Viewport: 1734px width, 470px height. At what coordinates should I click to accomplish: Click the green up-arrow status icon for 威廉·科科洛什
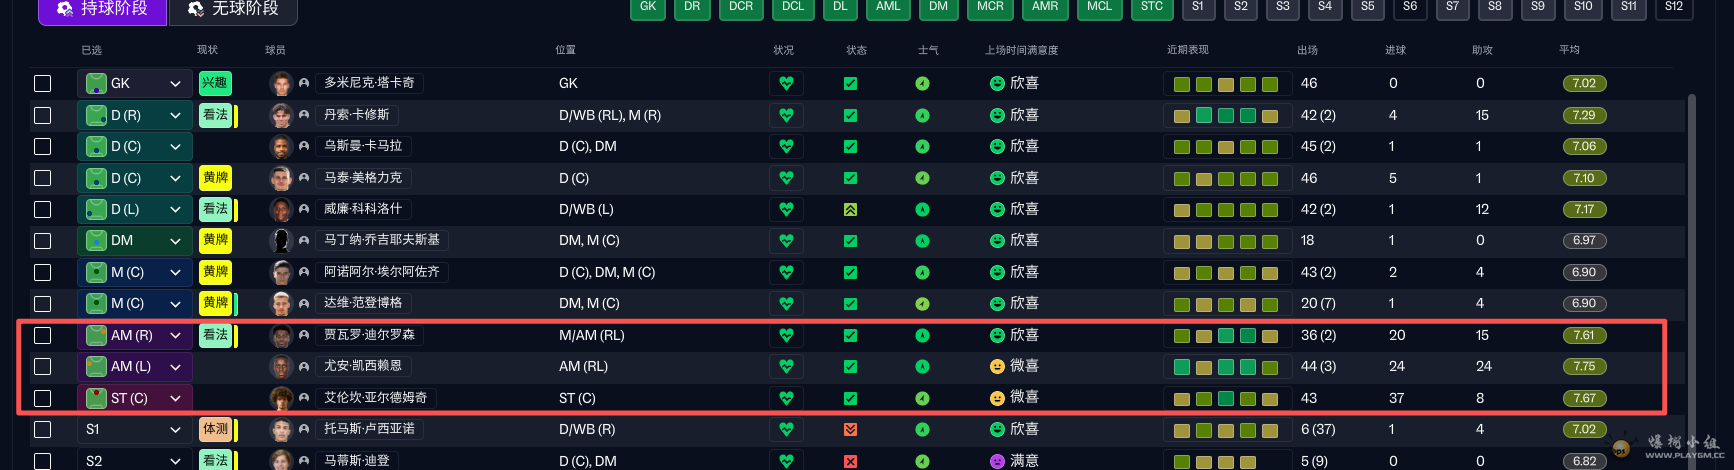pyautogui.click(x=850, y=210)
